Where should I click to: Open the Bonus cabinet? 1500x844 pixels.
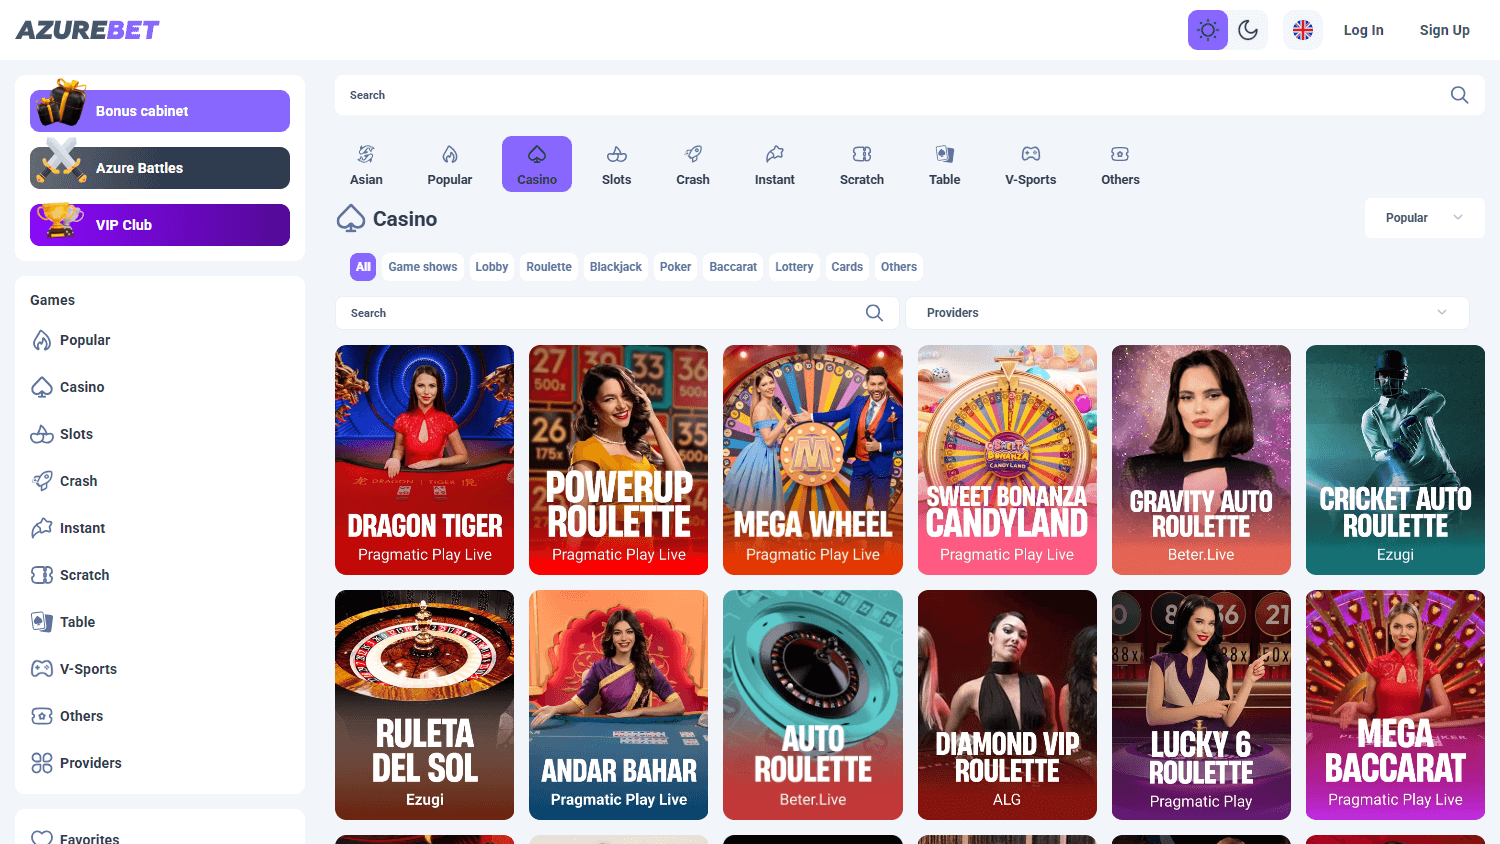[x=159, y=110]
